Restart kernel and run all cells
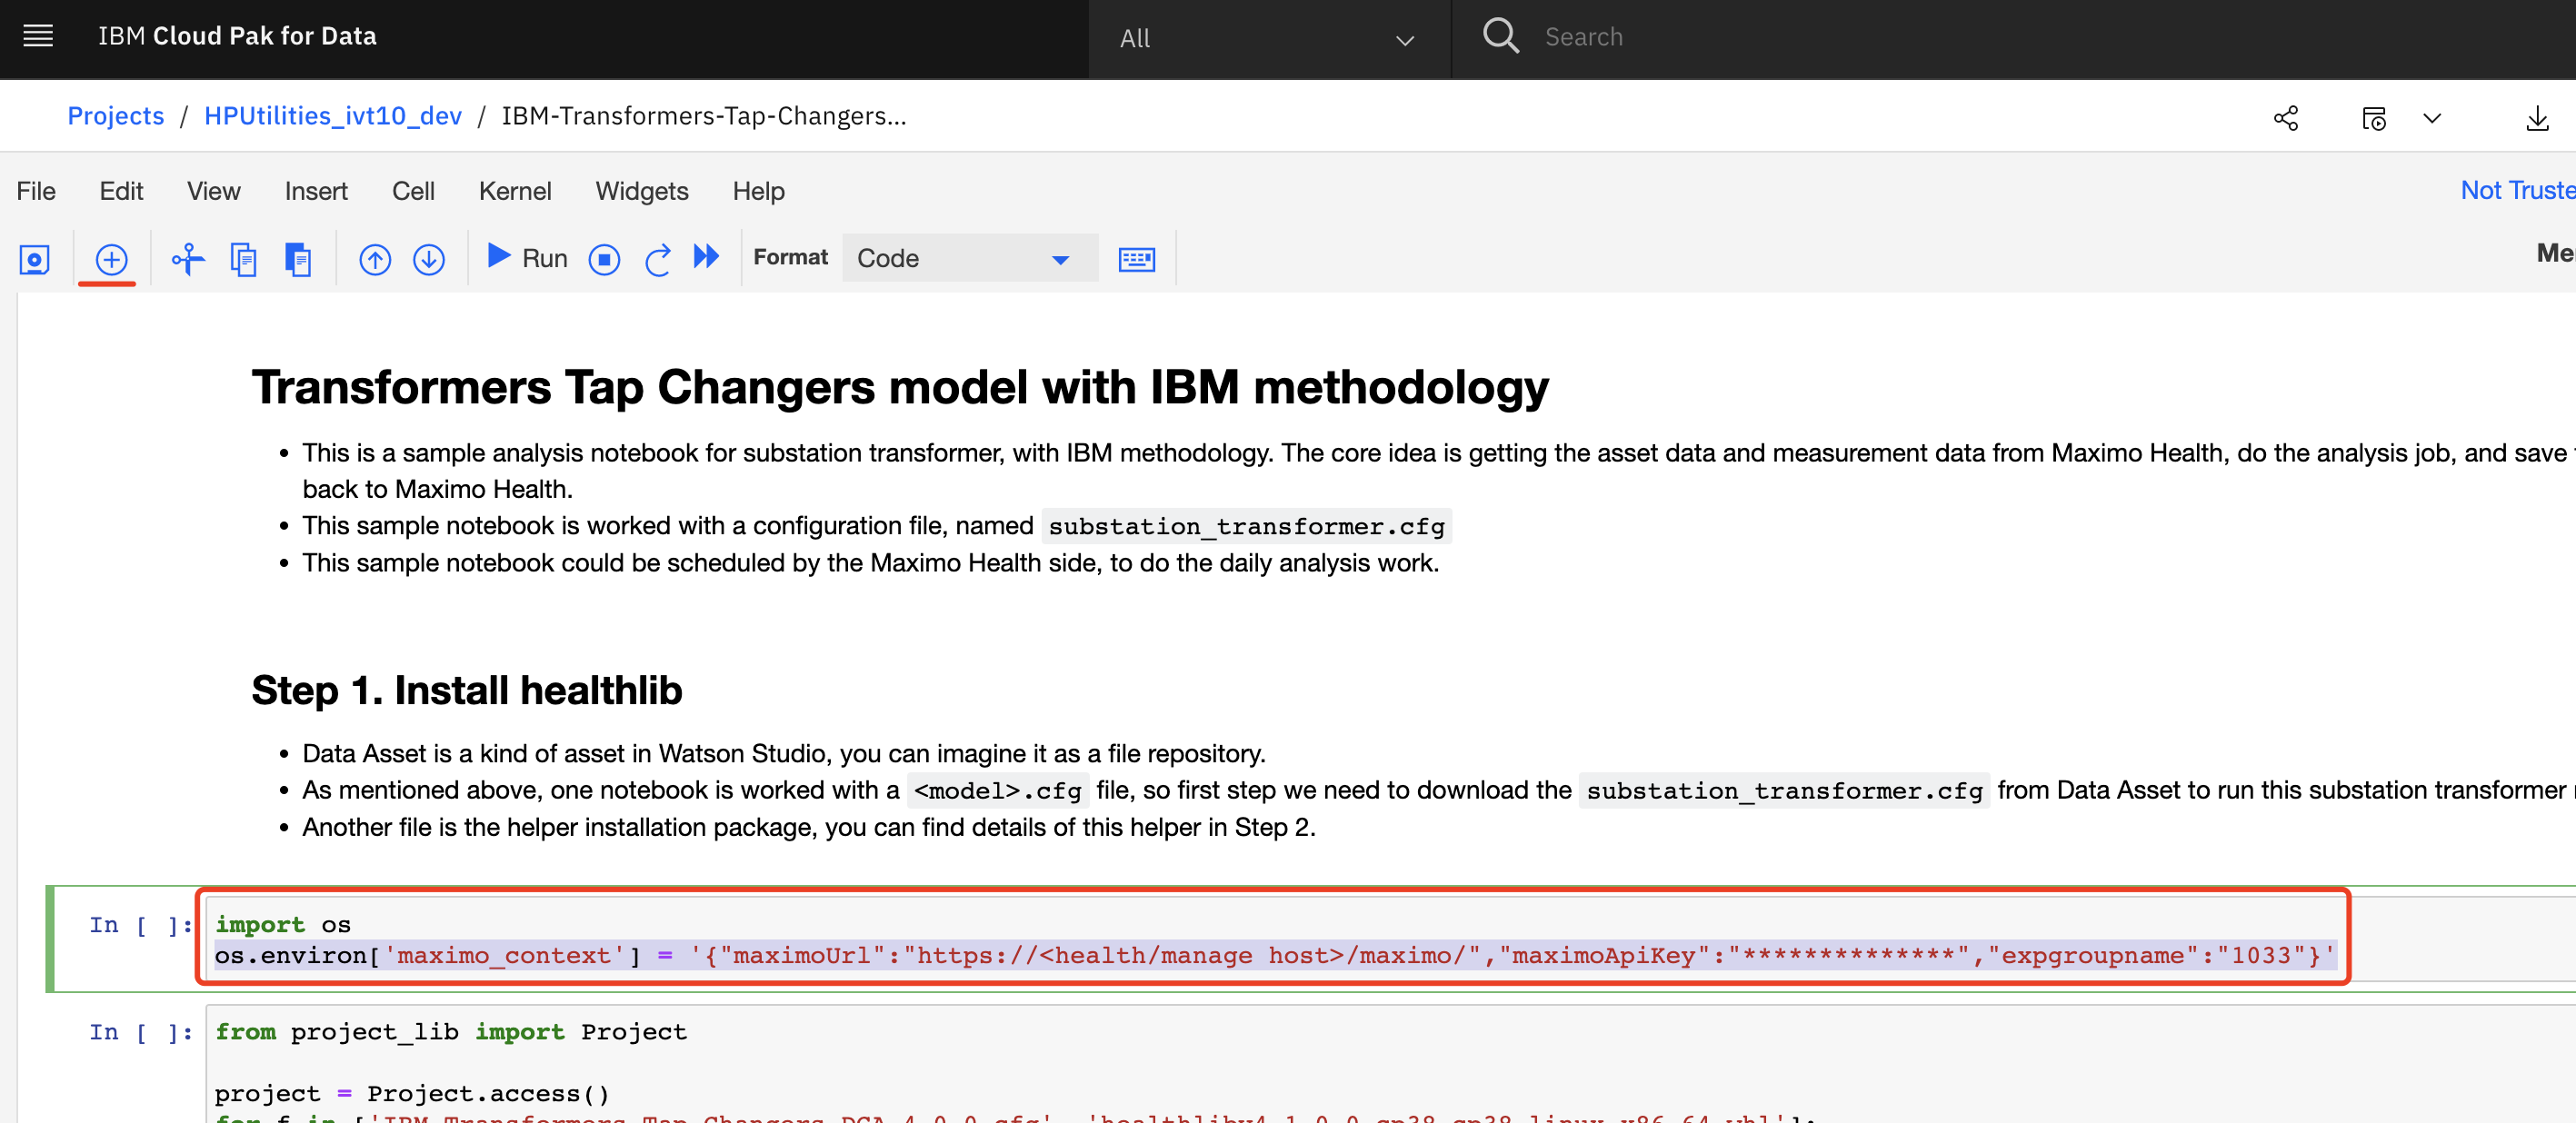The width and height of the screenshot is (2576, 1123). pyautogui.click(x=706, y=257)
